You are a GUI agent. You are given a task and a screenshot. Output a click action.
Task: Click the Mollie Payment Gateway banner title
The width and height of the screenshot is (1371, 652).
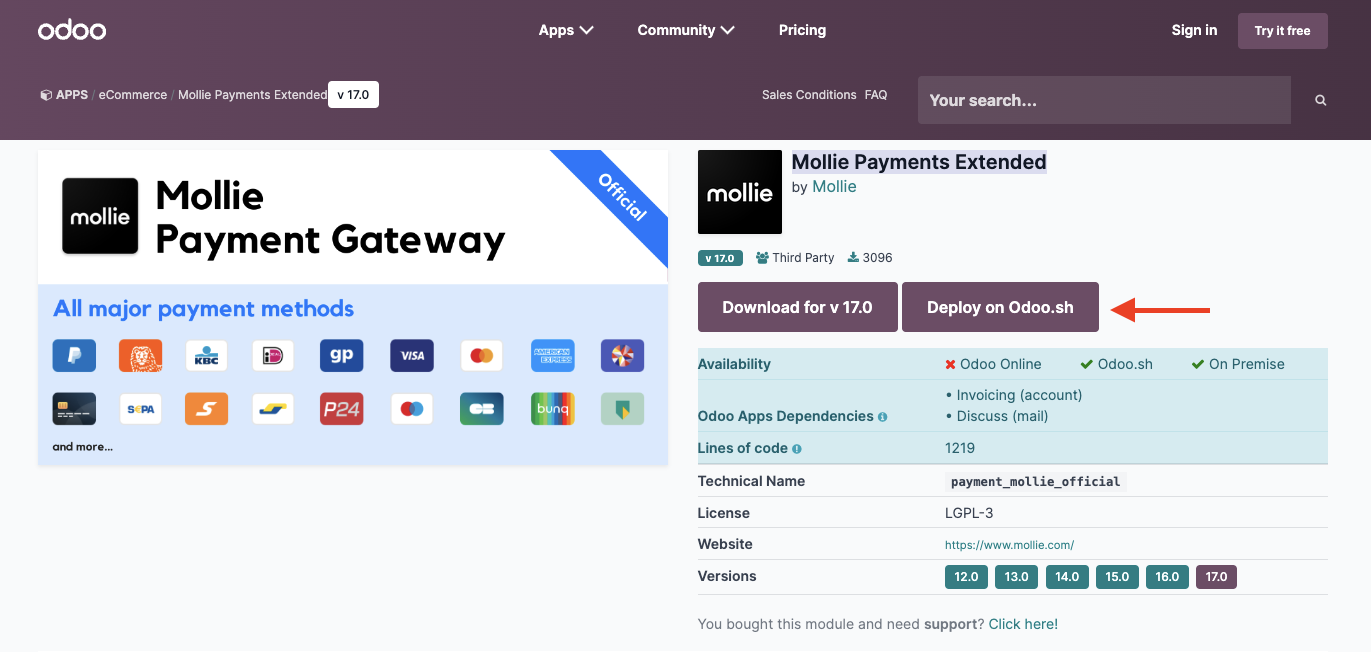click(x=330, y=217)
